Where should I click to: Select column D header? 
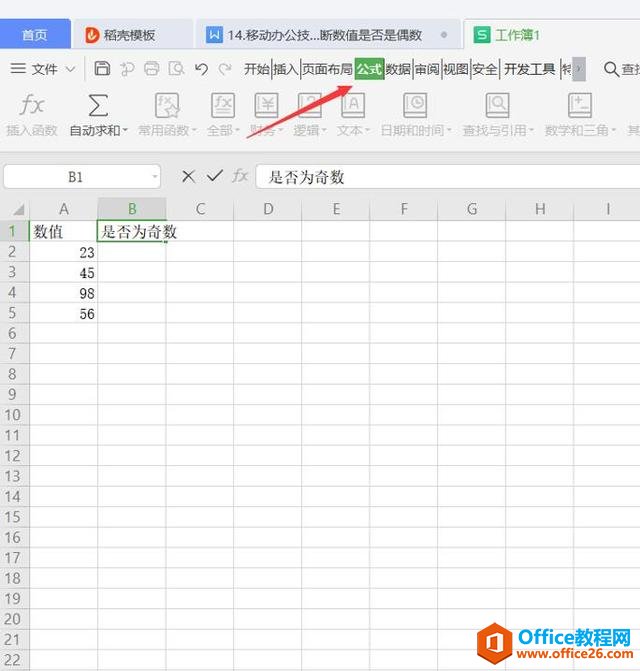pos(268,209)
